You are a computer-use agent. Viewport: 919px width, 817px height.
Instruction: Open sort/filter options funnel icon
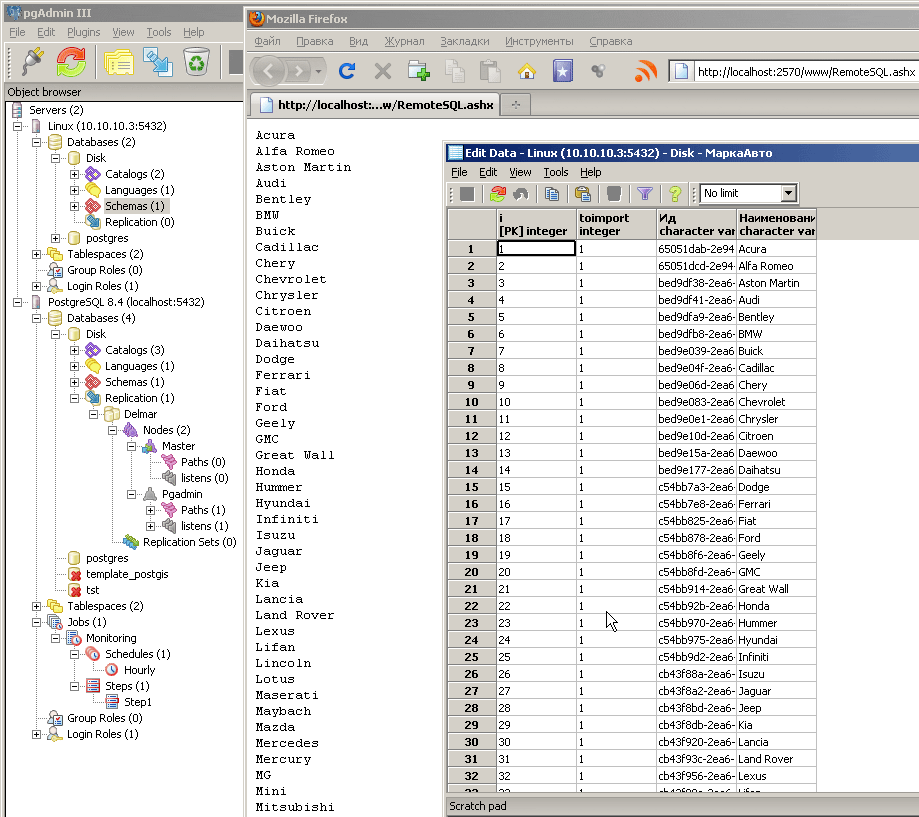click(645, 193)
